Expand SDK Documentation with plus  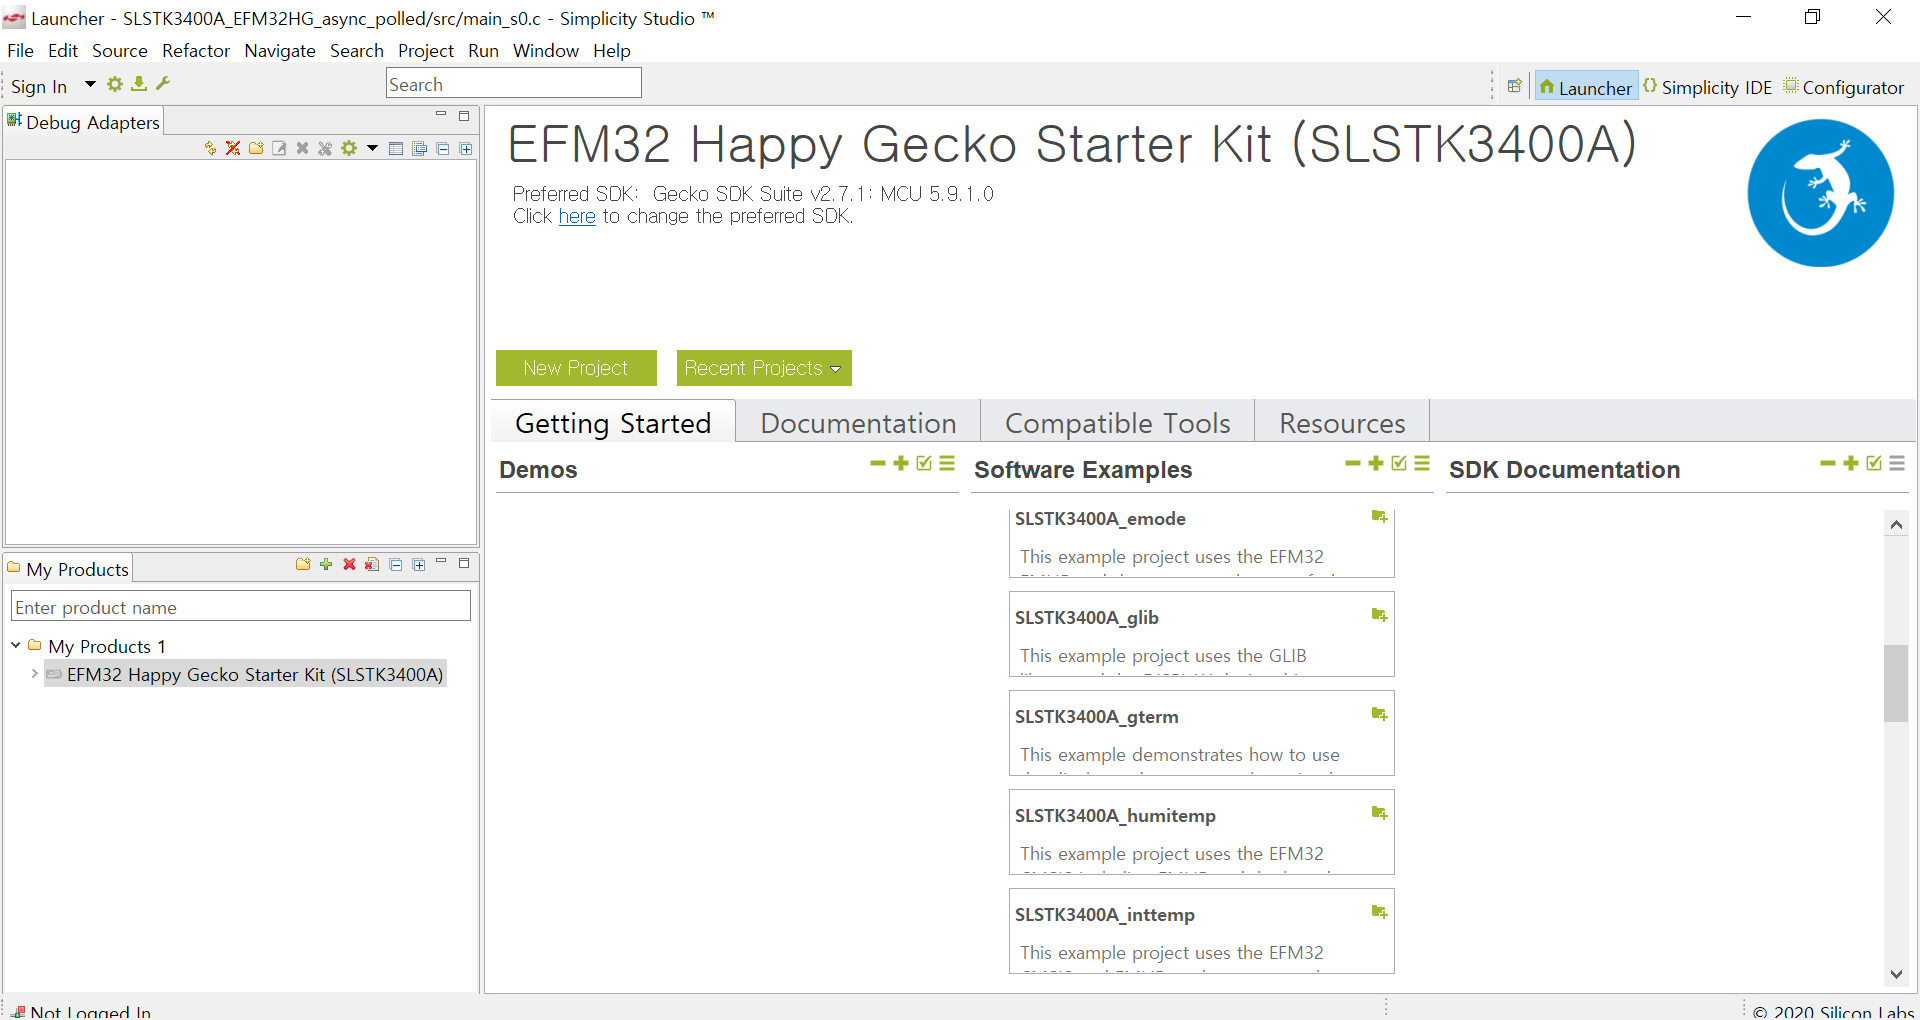pyautogui.click(x=1851, y=463)
